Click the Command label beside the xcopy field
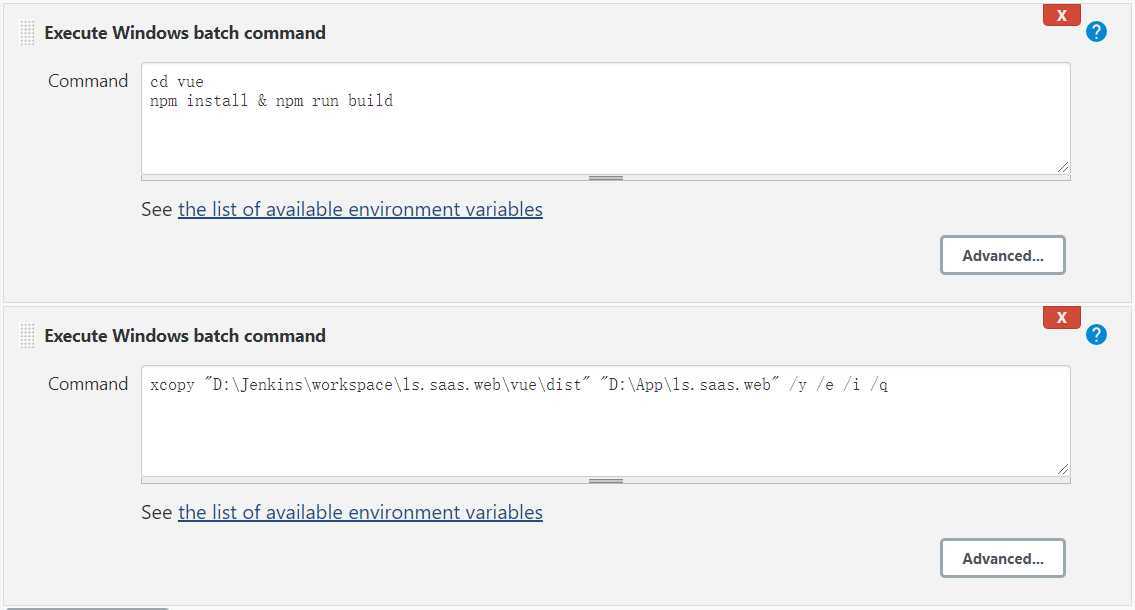Viewport: 1135px width, 610px height. pyautogui.click(x=88, y=384)
